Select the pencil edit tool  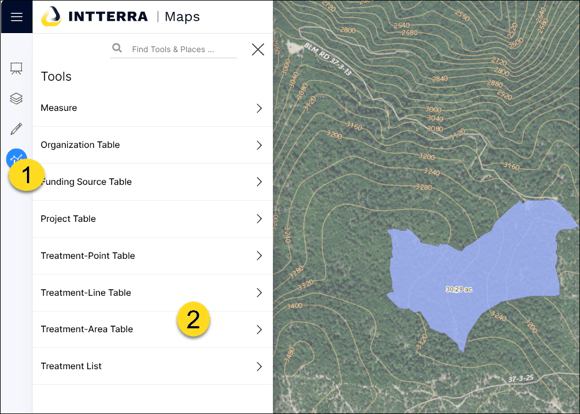[x=16, y=128]
